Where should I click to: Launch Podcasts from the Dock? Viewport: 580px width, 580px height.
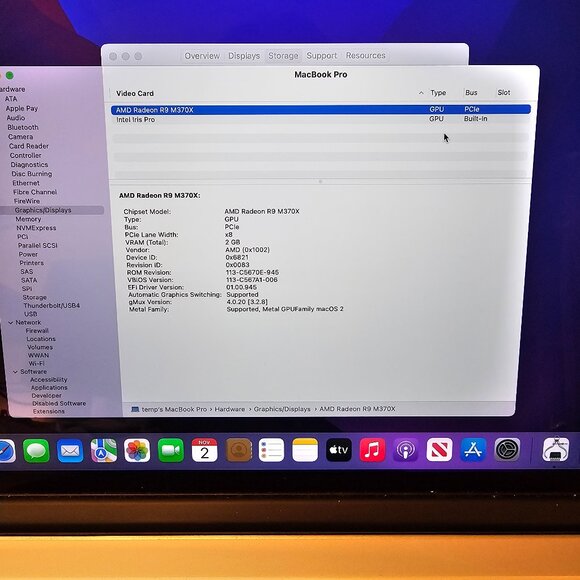[x=405, y=450]
